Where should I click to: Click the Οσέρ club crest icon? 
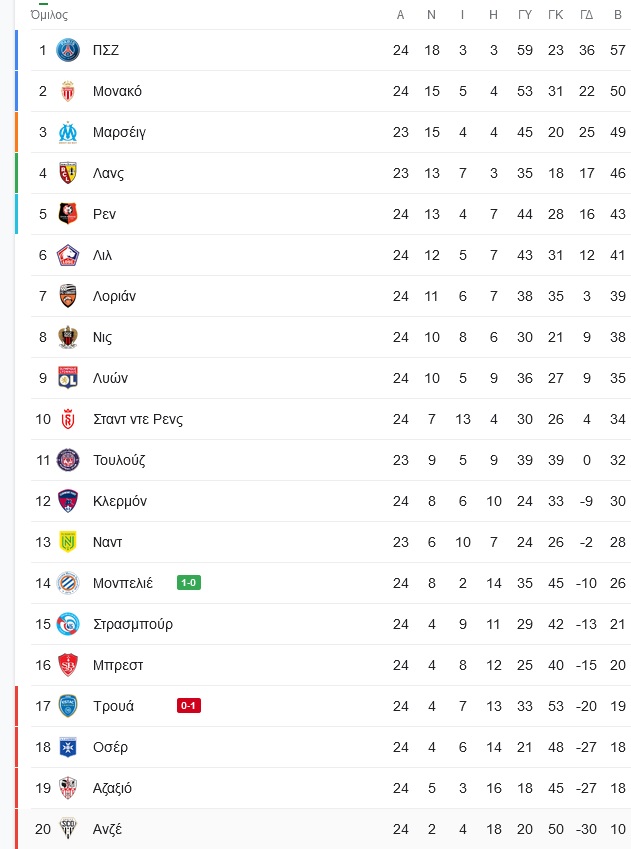pos(68,747)
